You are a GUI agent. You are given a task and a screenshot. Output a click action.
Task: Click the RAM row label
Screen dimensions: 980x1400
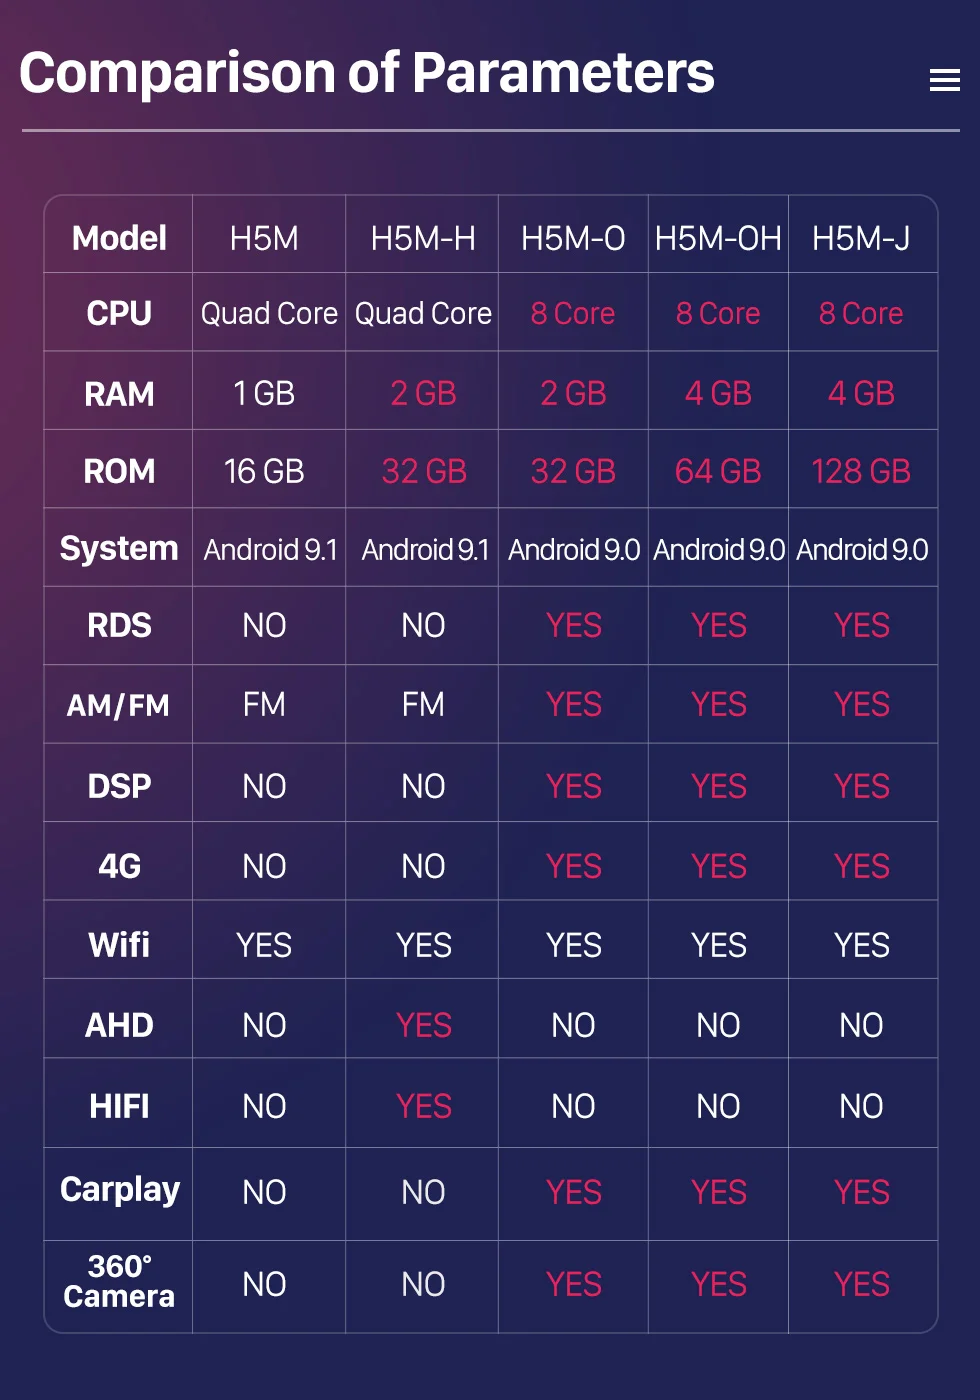click(119, 394)
